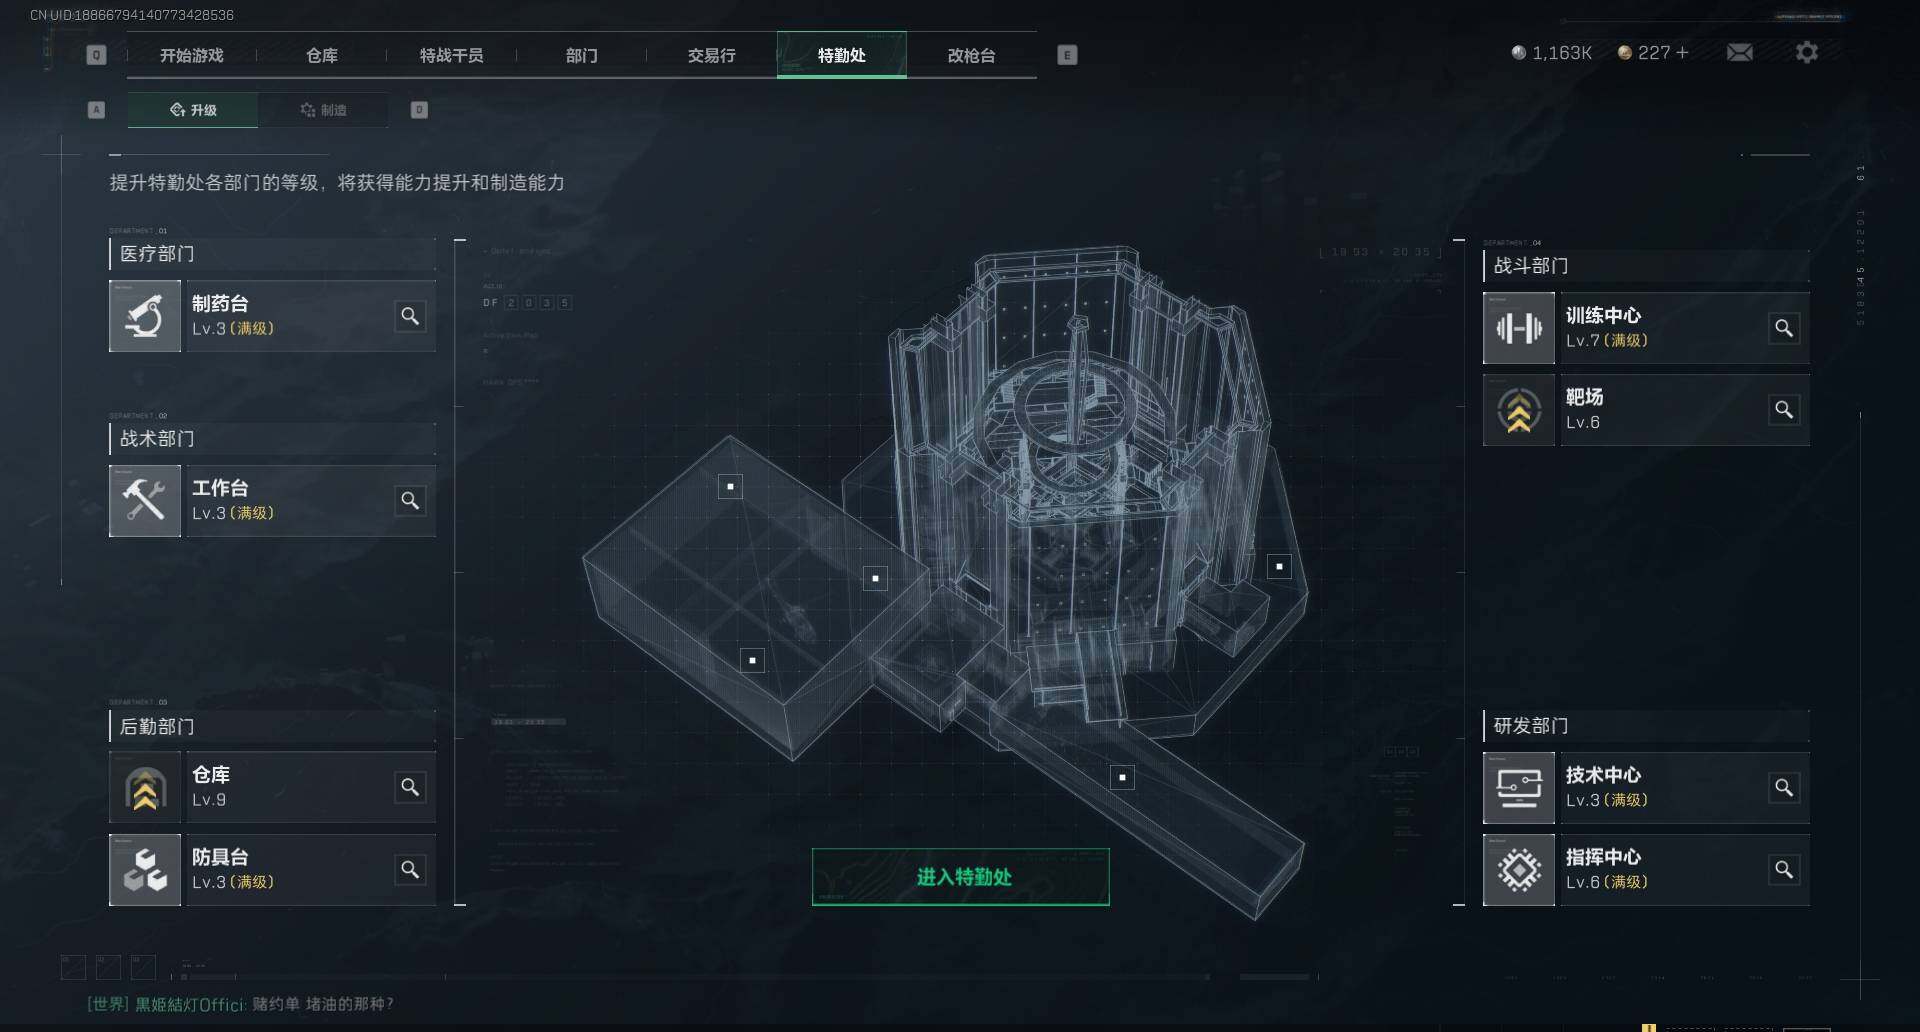Inspect 仓库 Lv.9 with magnifier button
The height and width of the screenshot is (1032, 1920).
coord(410,788)
